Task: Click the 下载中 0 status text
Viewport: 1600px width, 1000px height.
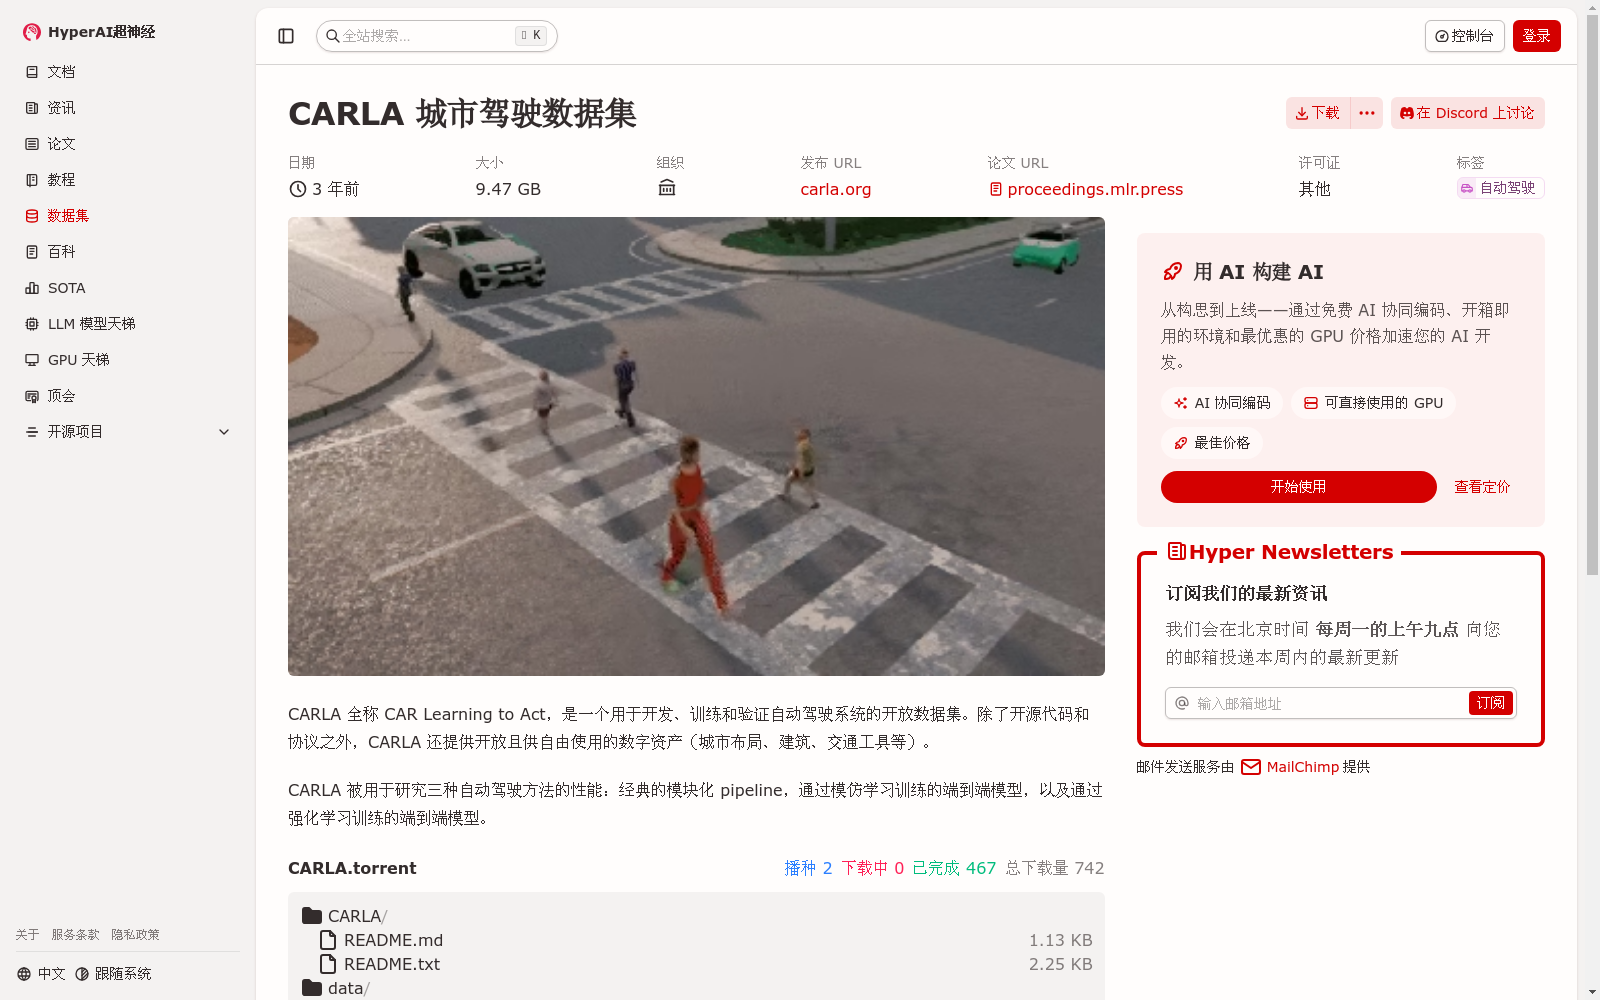Action: click(x=872, y=868)
